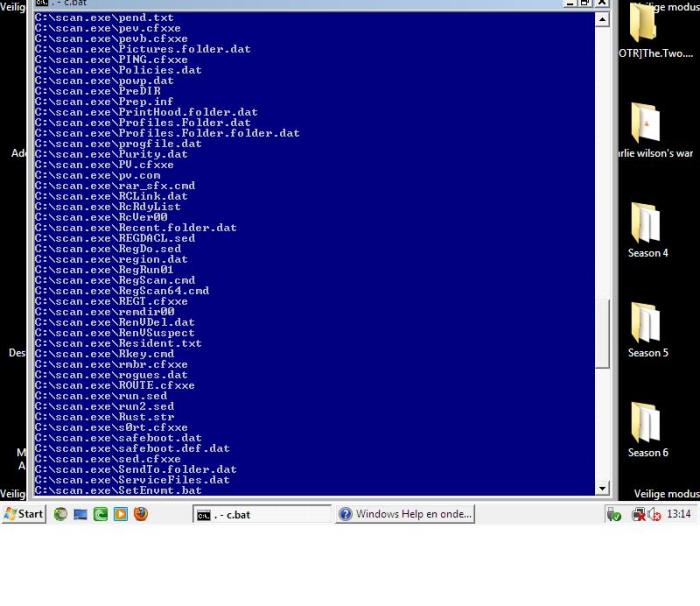Open the console window system menu icon
The height and width of the screenshot is (606, 700).
click(x=41, y=3)
